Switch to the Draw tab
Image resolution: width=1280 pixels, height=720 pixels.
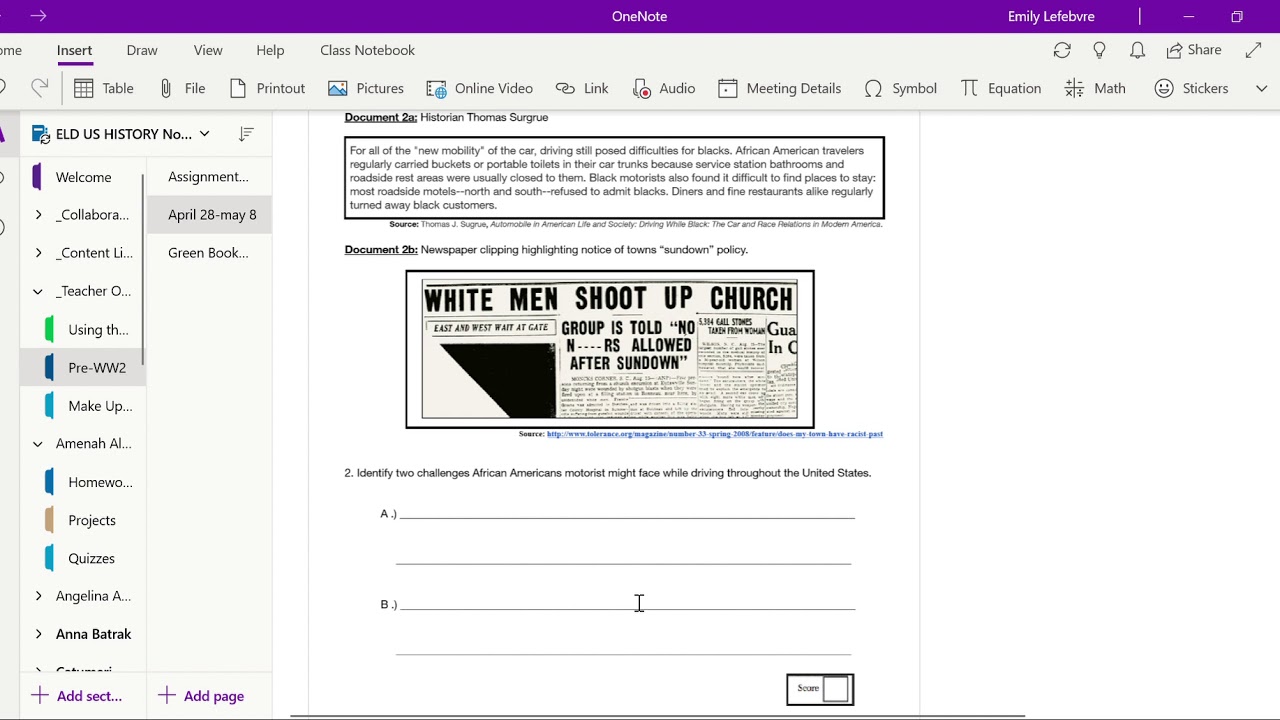pyautogui.click(x=142, y=50)
